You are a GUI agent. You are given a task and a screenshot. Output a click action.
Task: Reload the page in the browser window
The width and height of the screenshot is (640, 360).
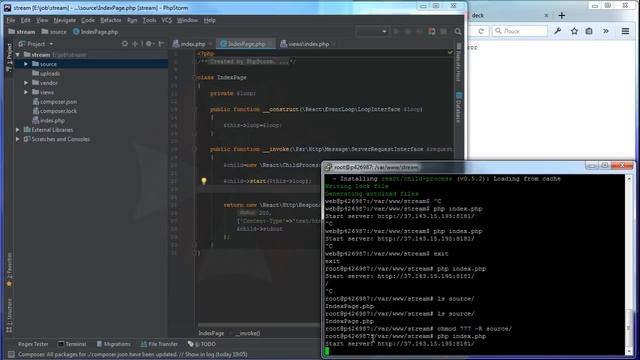coord(481,31)
